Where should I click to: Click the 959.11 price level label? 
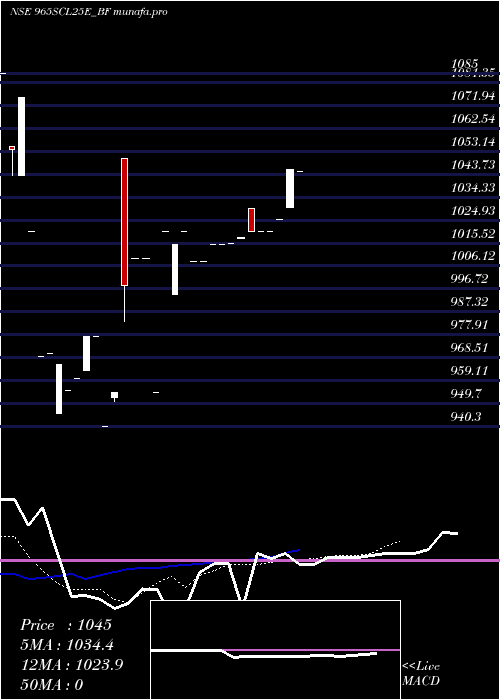(470, 371)
